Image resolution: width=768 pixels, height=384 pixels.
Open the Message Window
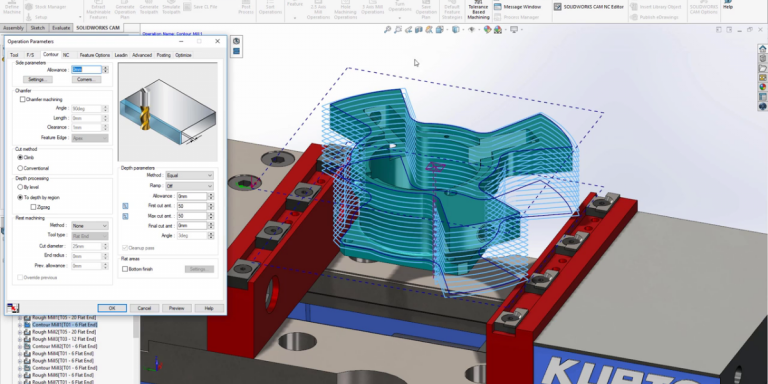coord(517,7)
